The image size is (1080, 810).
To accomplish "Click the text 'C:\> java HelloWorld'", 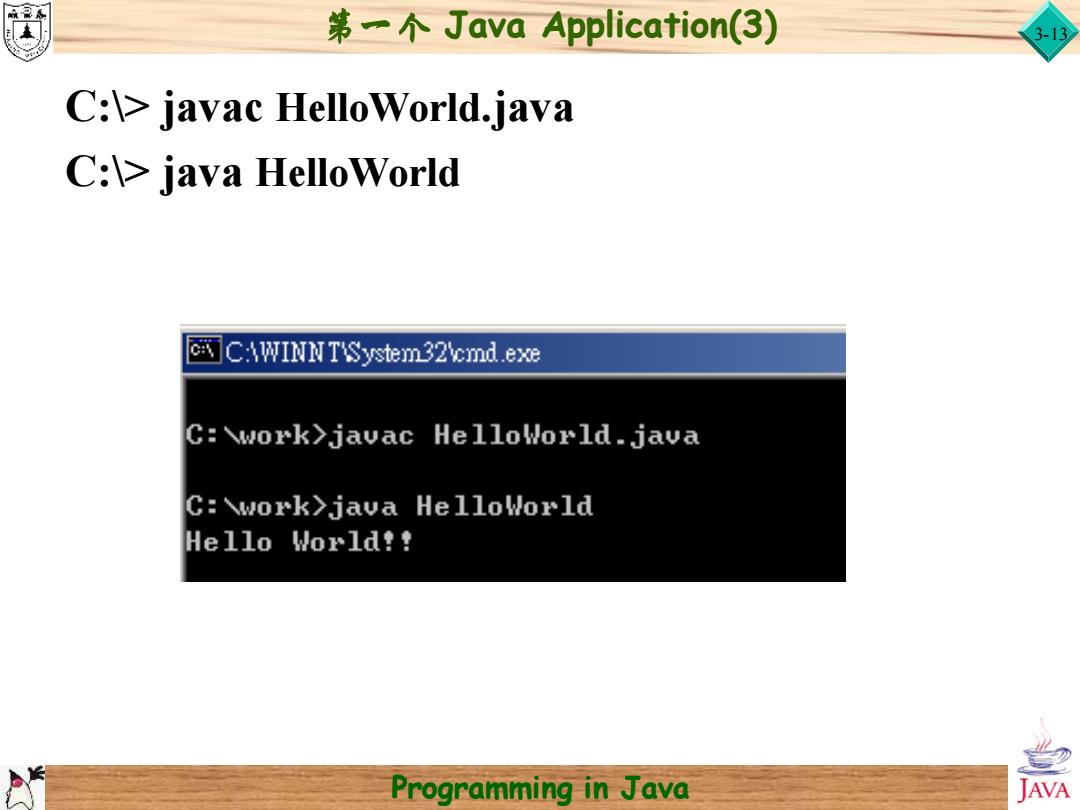I will pyautogui.click(x=262, y=173).
